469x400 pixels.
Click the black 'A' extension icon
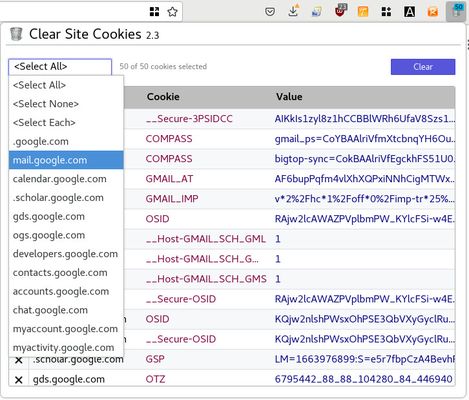pyautogui.click(x=409, y=12)
